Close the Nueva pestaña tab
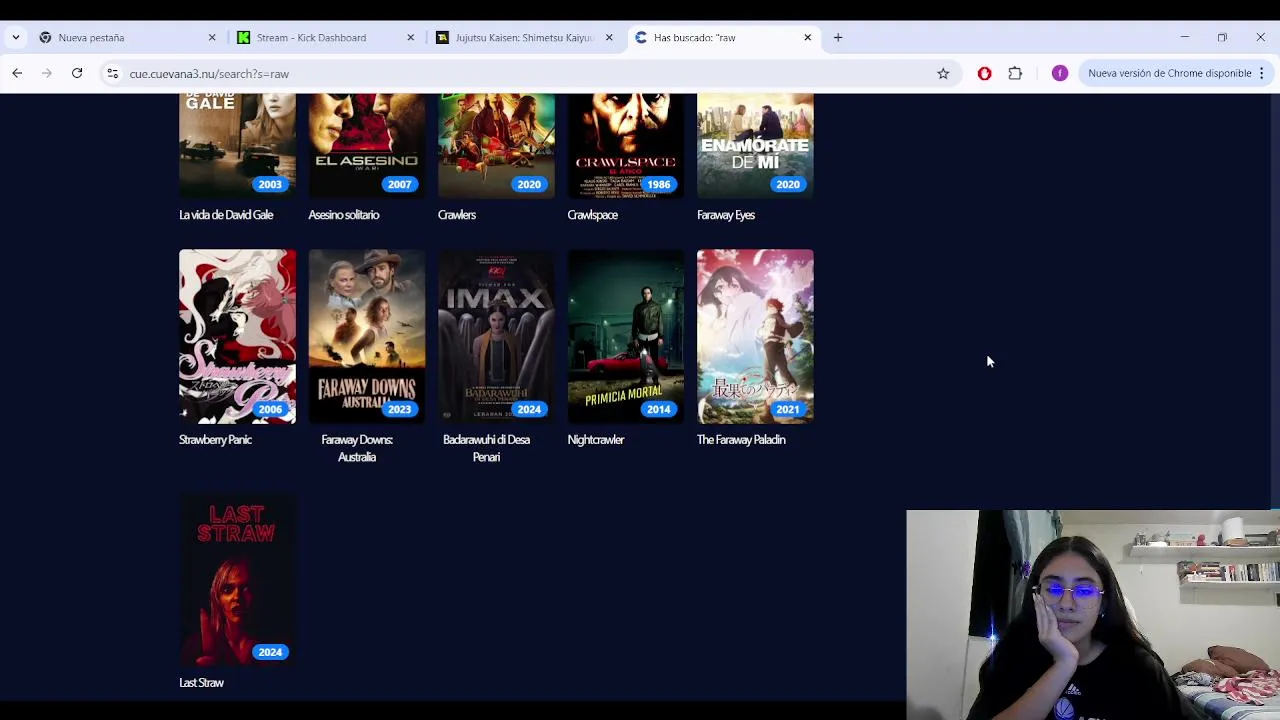 (x=212, y=37)
